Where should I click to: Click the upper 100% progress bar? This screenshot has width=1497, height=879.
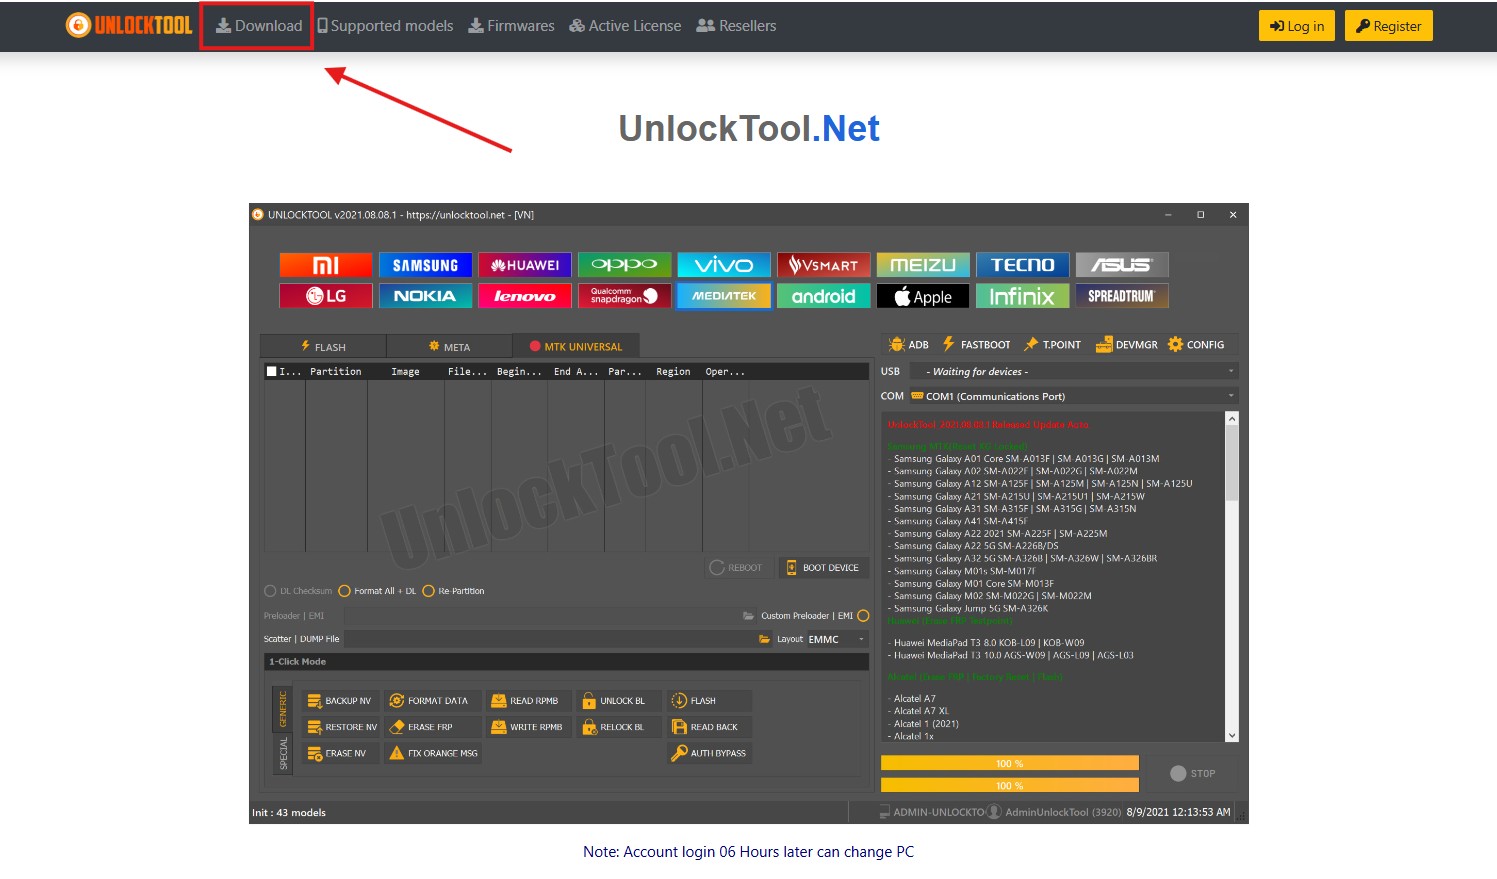coord(1009,763)
